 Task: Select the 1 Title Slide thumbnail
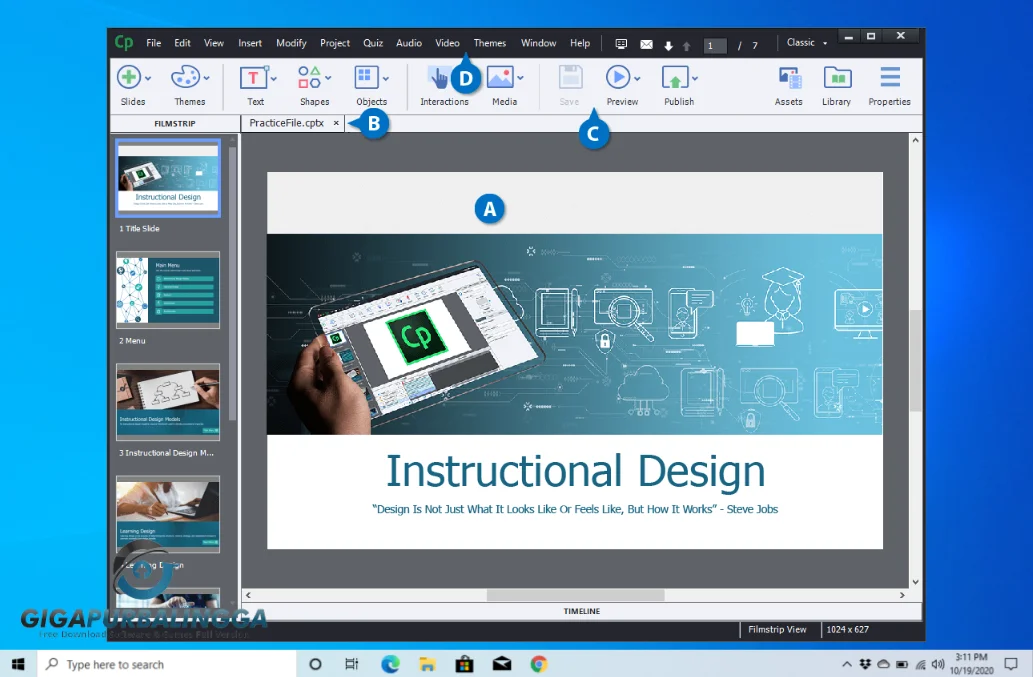[x=168, y=178]
